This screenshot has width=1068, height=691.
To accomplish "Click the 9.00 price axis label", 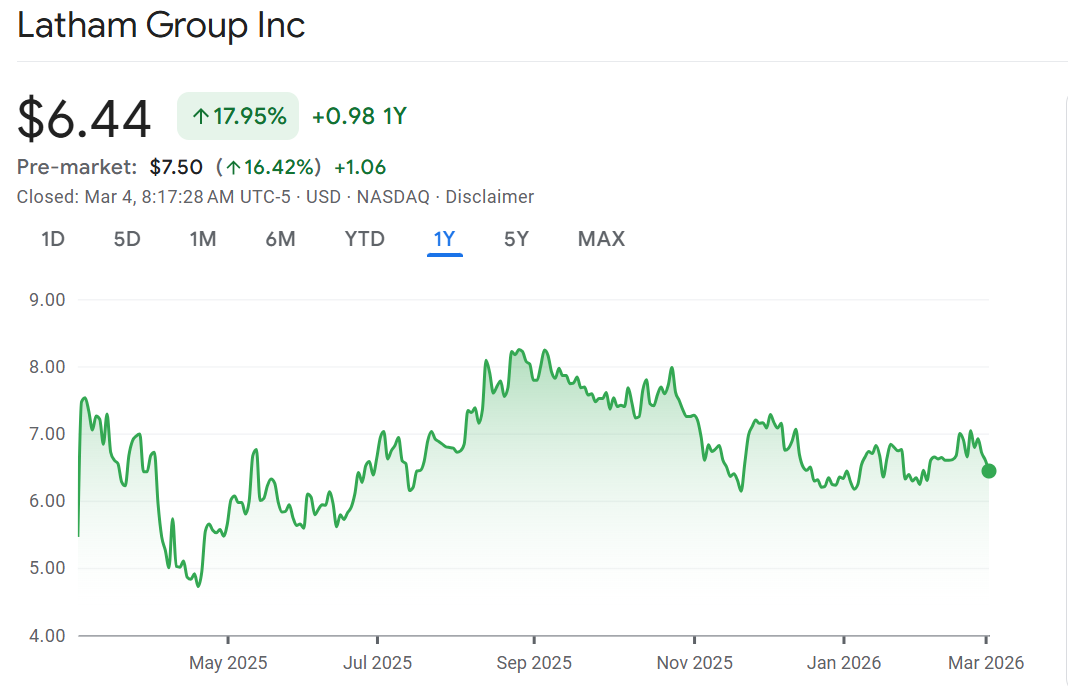I will pos(41,299).
